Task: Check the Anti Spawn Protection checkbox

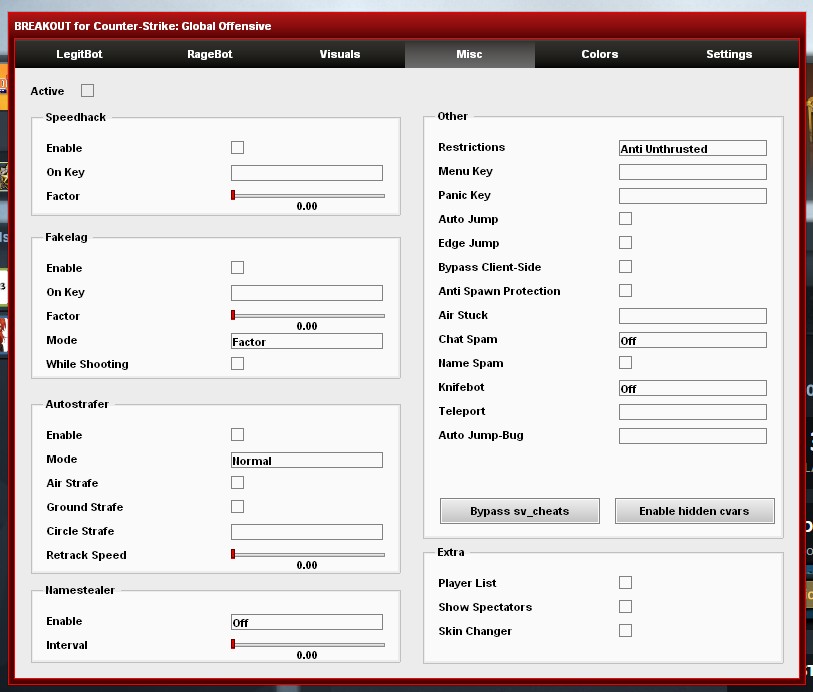Action: (x=625, y=290)
